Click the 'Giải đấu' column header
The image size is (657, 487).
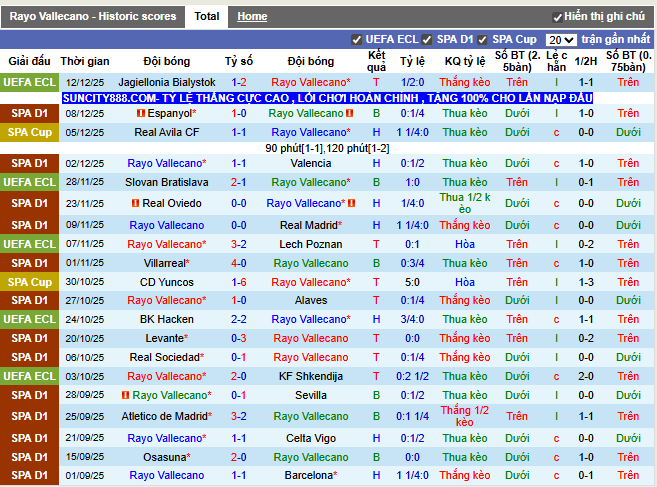[29, 61]
